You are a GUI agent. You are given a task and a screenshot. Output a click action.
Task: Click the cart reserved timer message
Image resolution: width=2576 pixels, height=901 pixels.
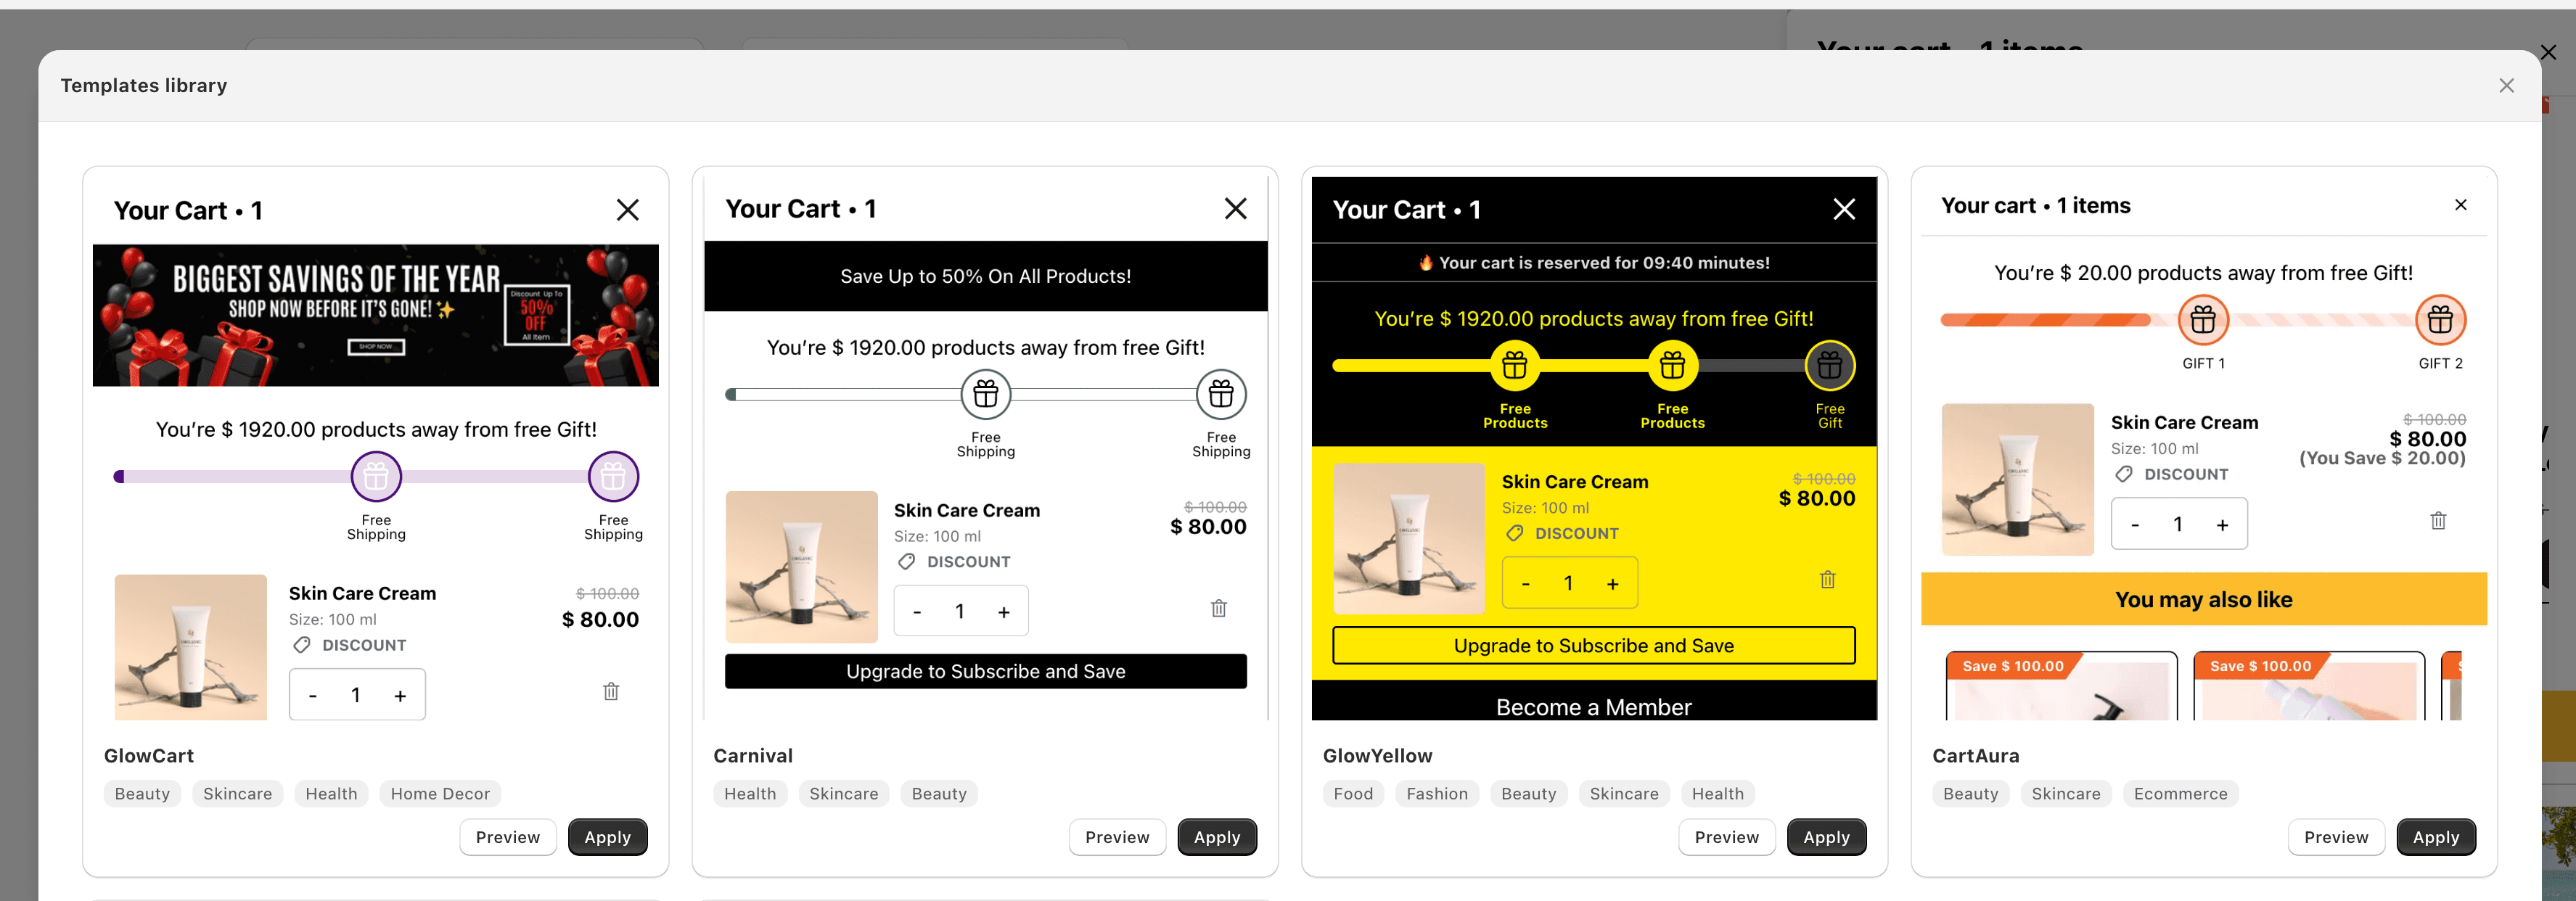(x=1594, y=263)
